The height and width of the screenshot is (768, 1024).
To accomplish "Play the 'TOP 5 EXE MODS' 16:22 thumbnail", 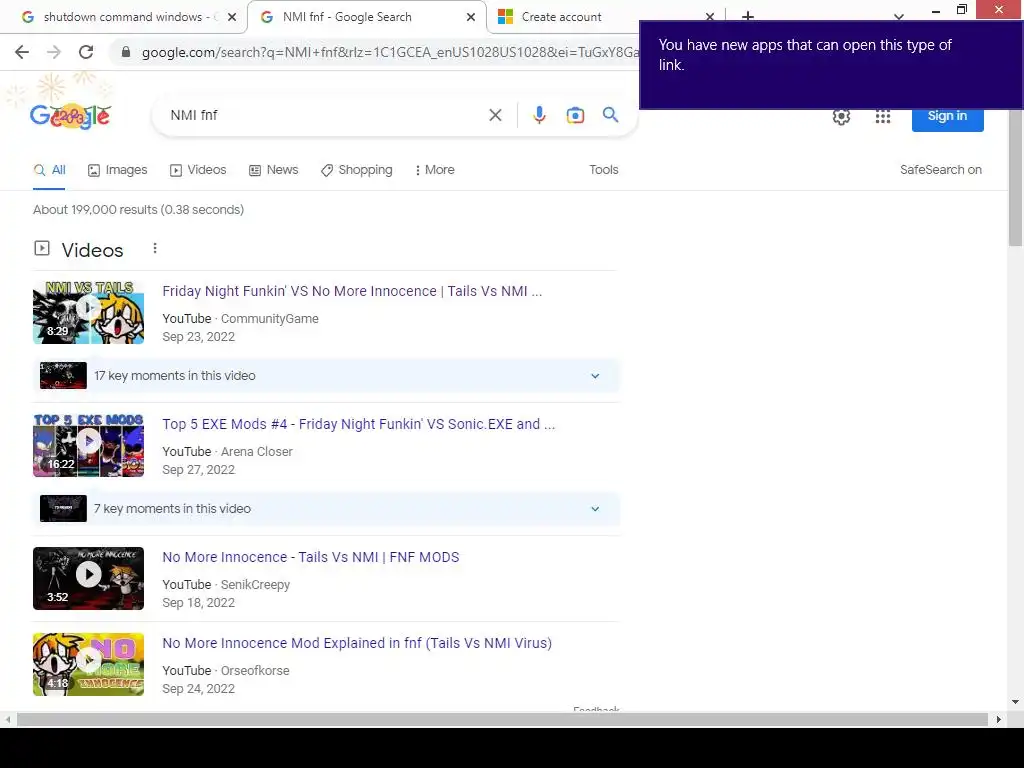I will pos(88,445).
